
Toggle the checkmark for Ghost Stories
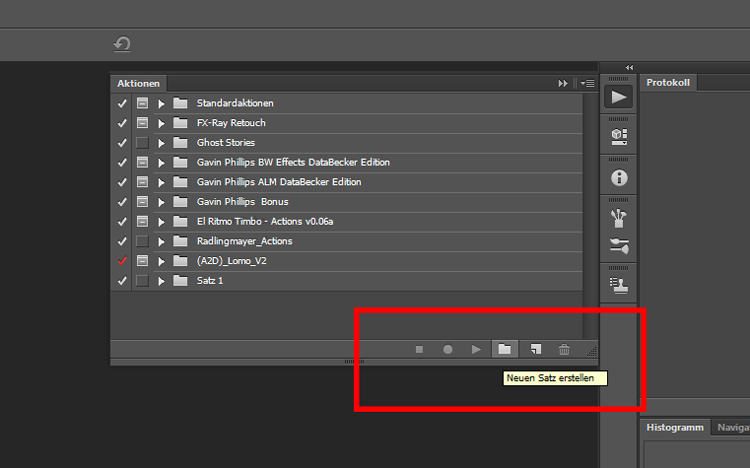[x=122, y=143]
